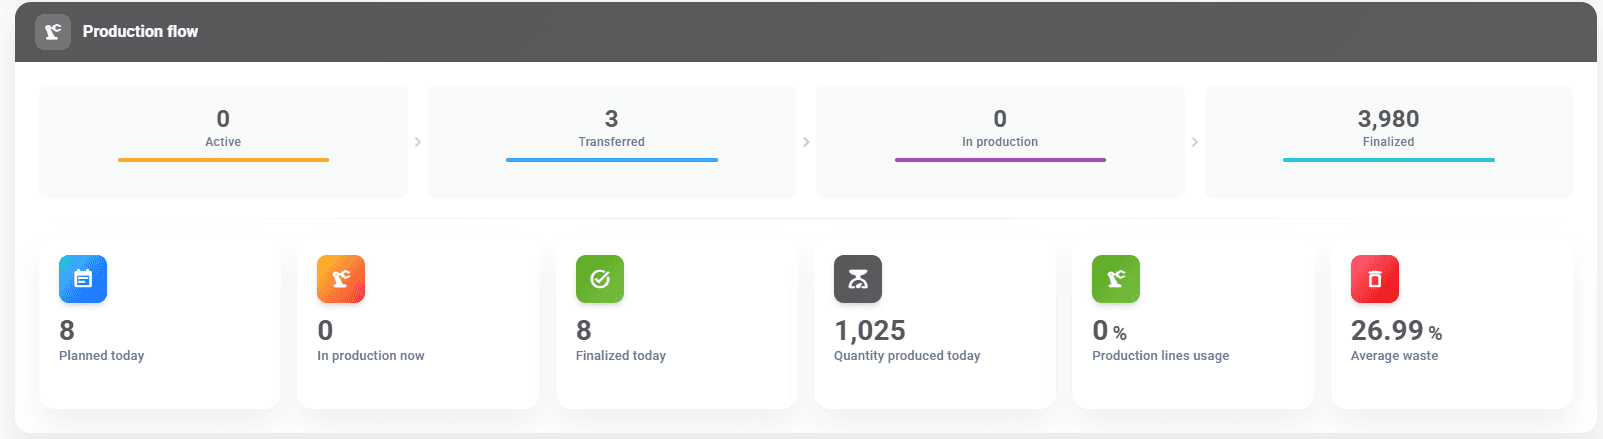Image resolution: width=1603 pixels, height=439 pixels.
Task: Click the red trash Average waste icon
Action: pyautogui.click(x=1375, y=279)
